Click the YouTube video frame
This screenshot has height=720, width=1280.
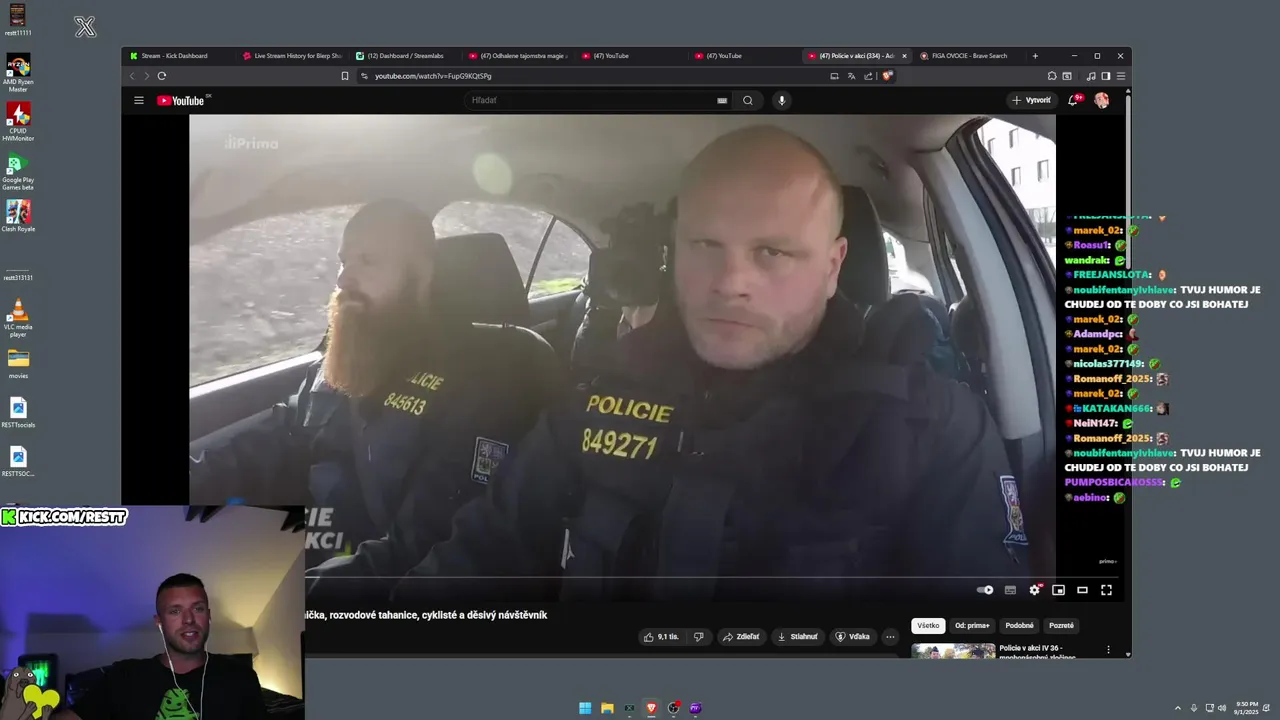point(622,344)
